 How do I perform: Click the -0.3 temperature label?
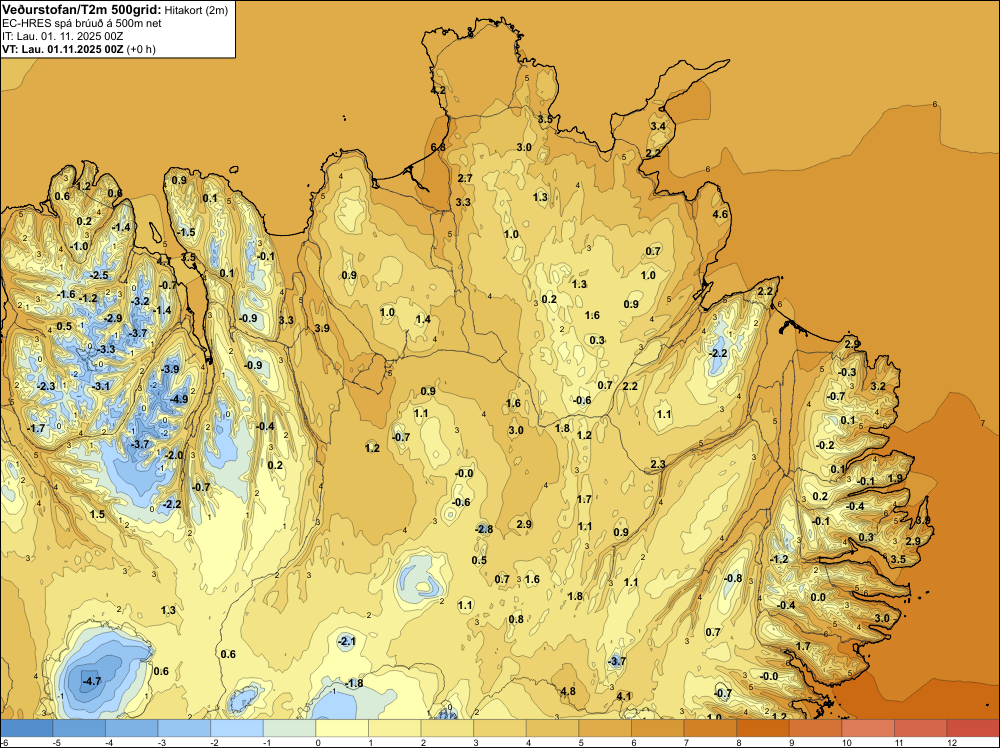848,372
